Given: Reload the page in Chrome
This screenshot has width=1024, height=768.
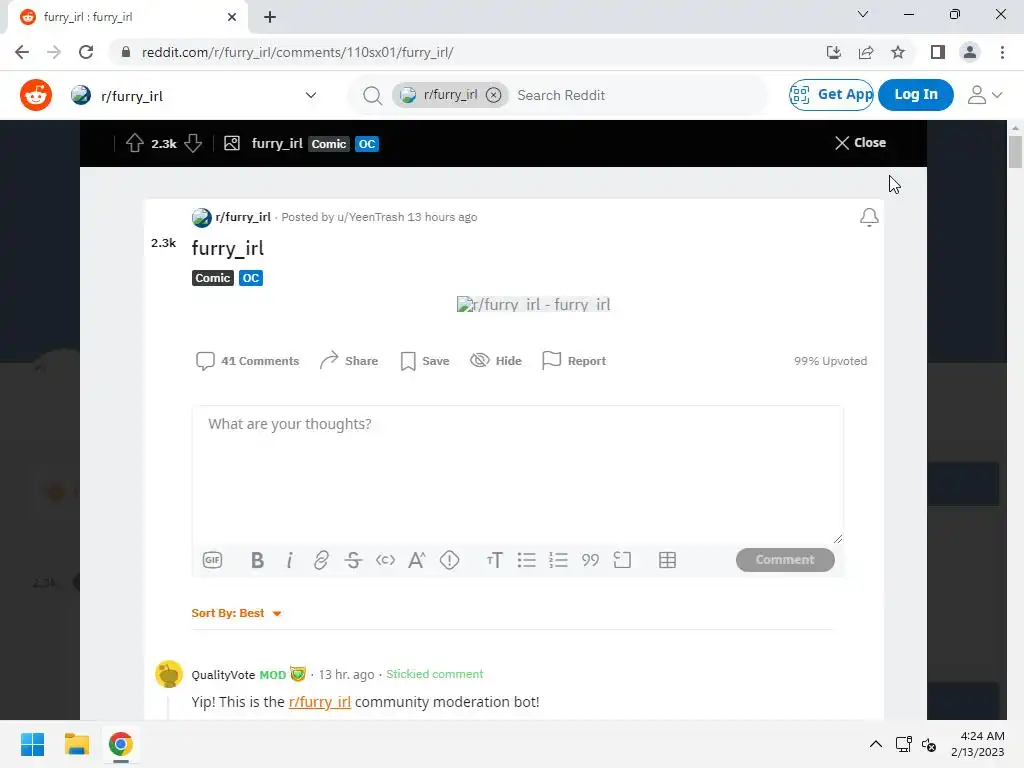Looking at the screenshot, I should pos(86,52).
